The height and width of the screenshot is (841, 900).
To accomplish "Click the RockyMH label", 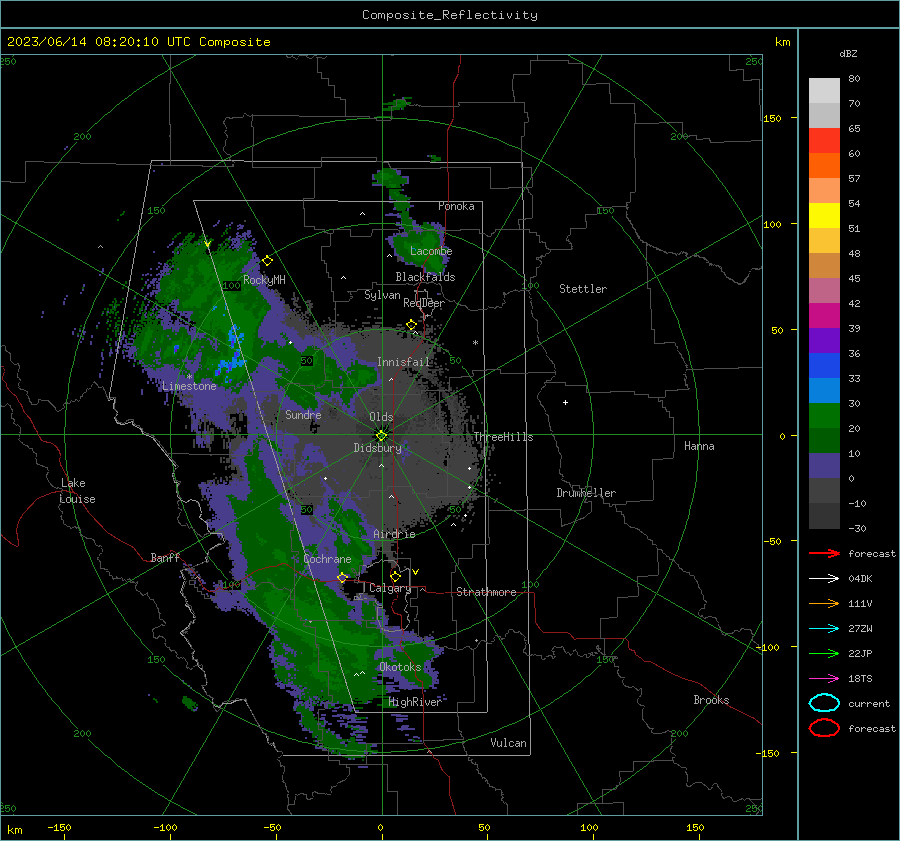I will pos(264,280).
